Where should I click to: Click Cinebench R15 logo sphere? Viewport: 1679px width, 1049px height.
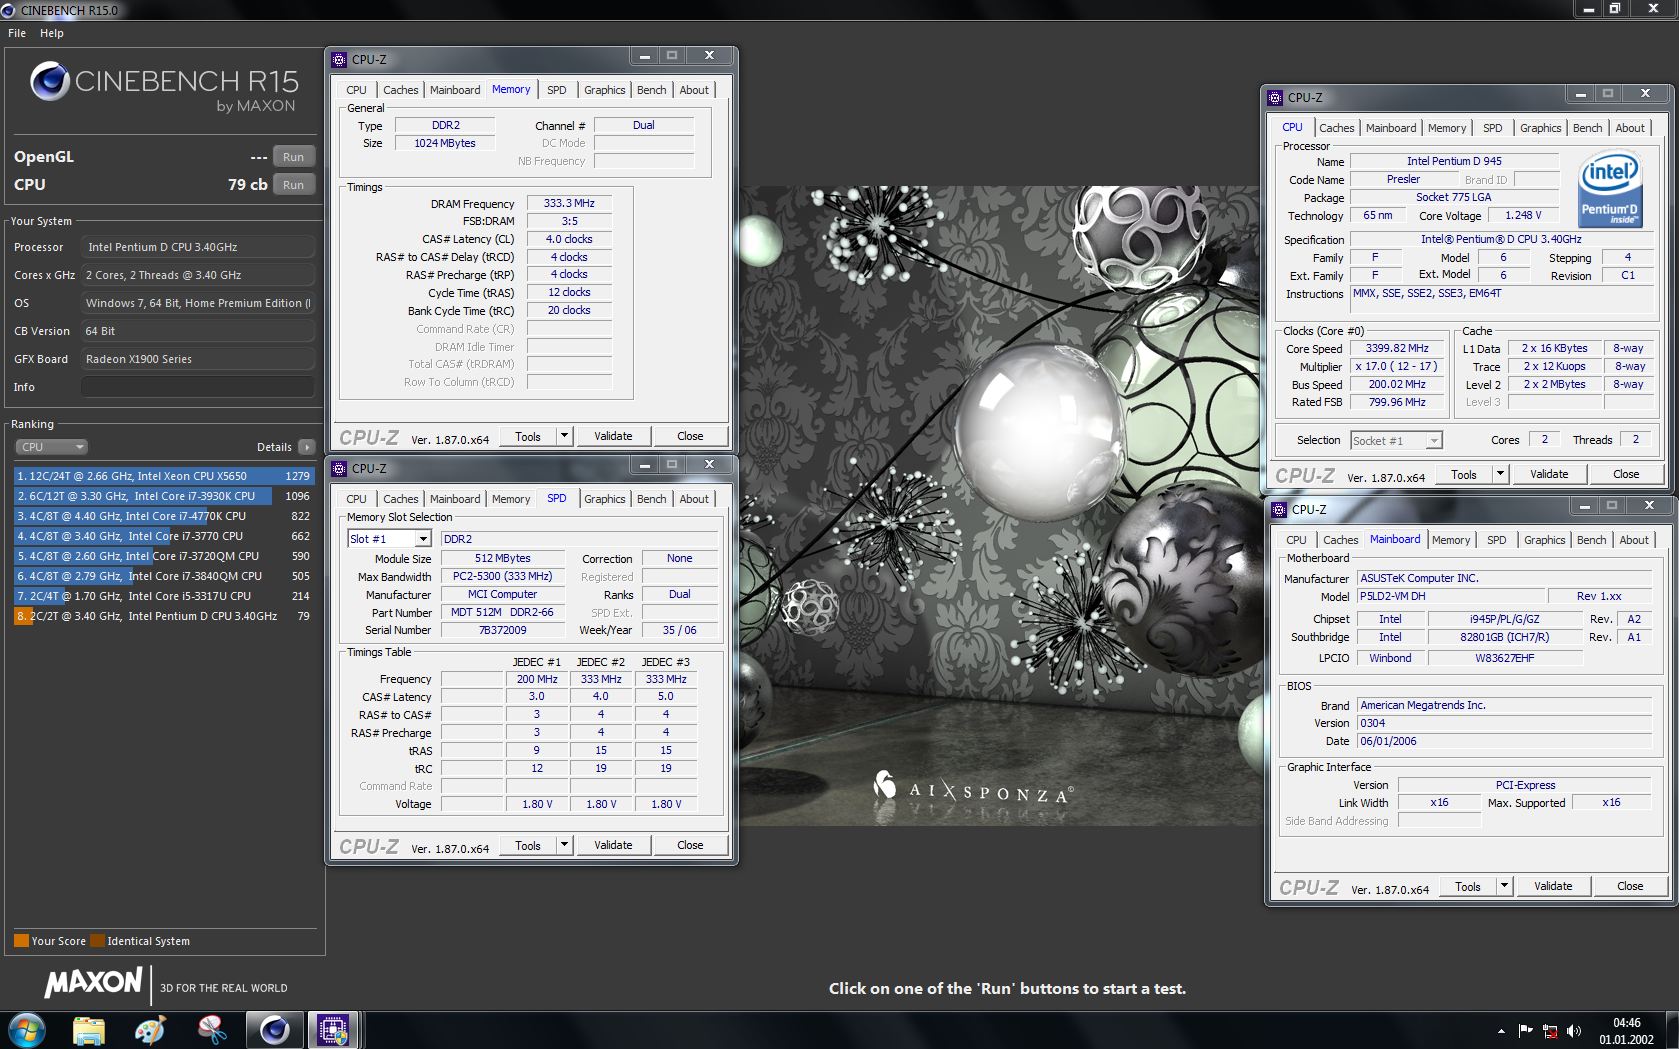(49, 81)
